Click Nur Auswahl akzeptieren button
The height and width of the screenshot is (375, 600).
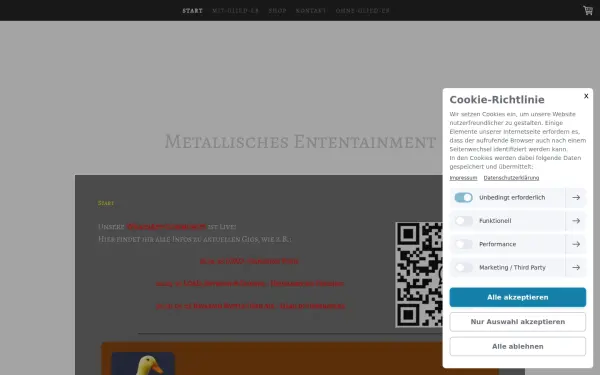(517, 322)
